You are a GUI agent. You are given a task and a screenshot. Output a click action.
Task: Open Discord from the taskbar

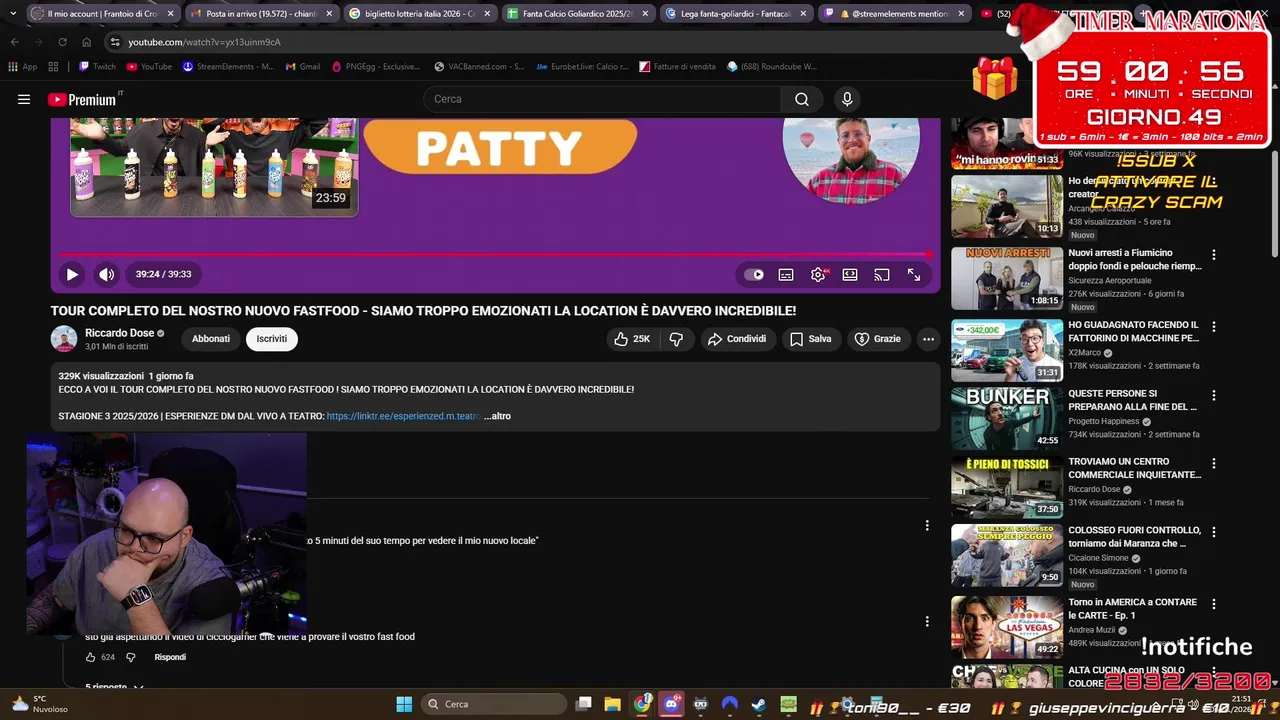click(671, 704)
